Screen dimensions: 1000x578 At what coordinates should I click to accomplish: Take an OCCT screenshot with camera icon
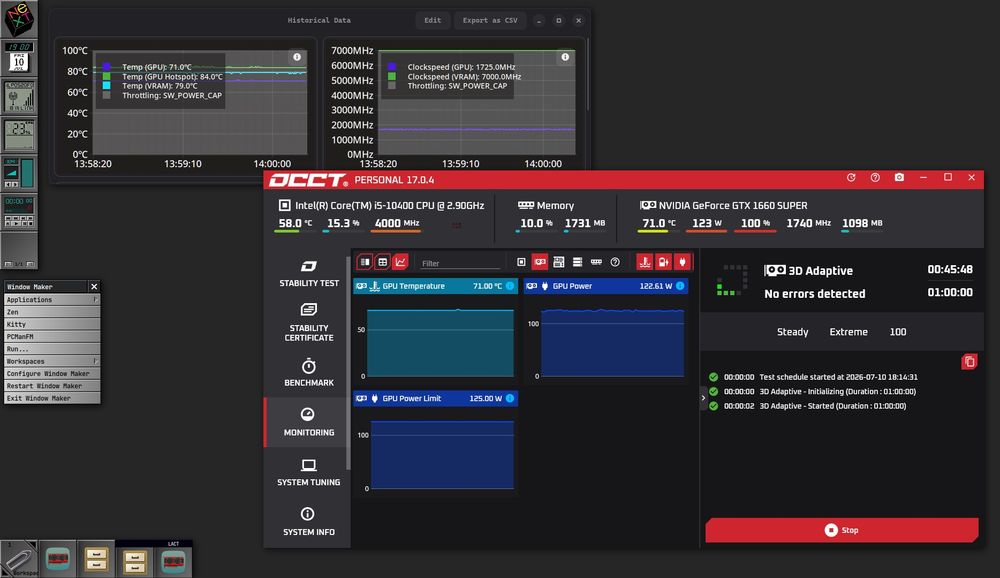pyautogui.click(x=899, y=177)
